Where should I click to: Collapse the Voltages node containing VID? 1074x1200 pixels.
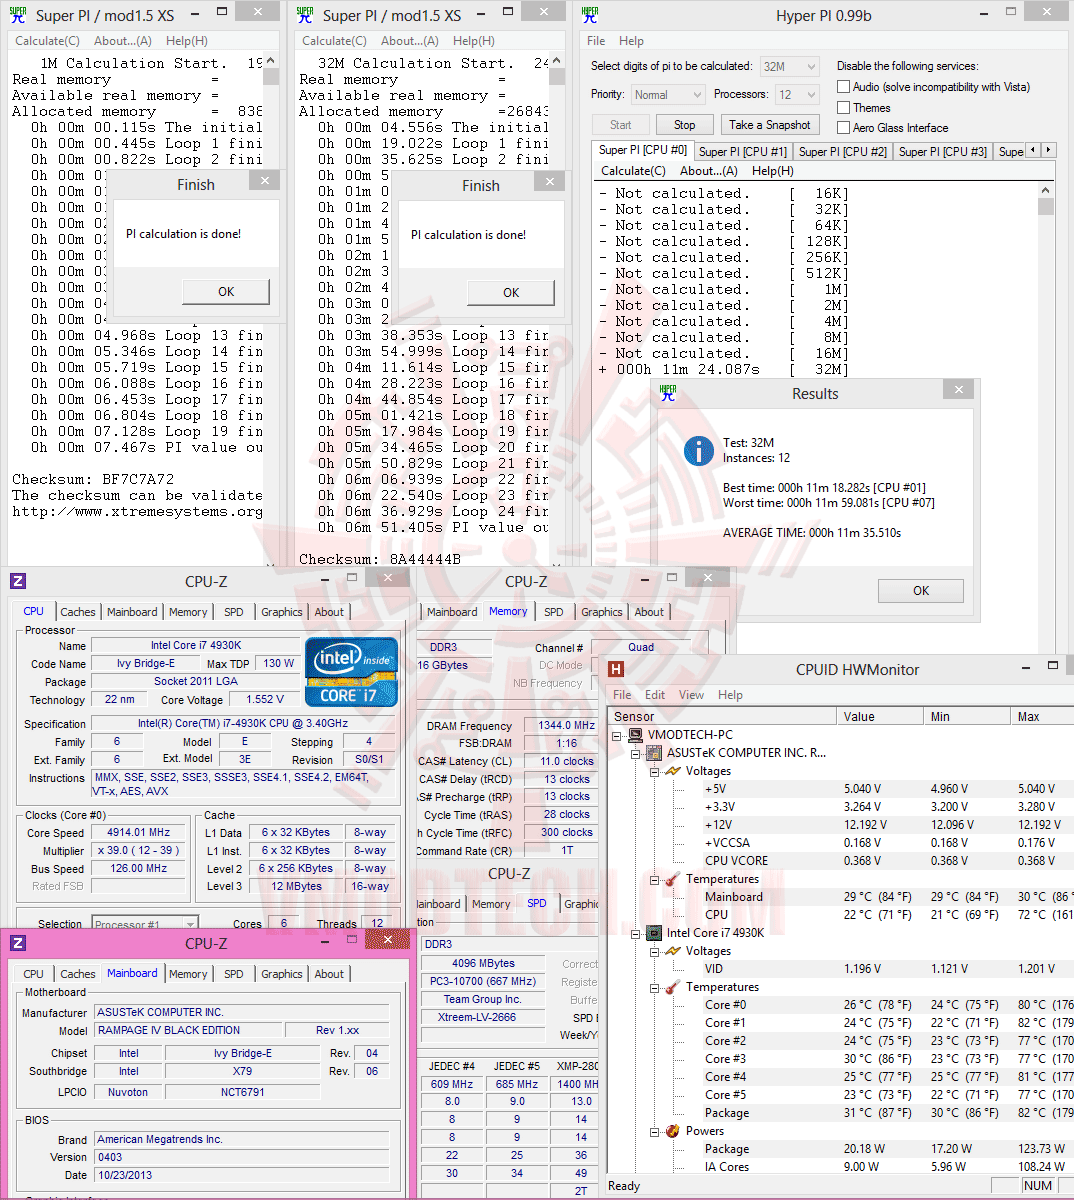coord(654,951)
